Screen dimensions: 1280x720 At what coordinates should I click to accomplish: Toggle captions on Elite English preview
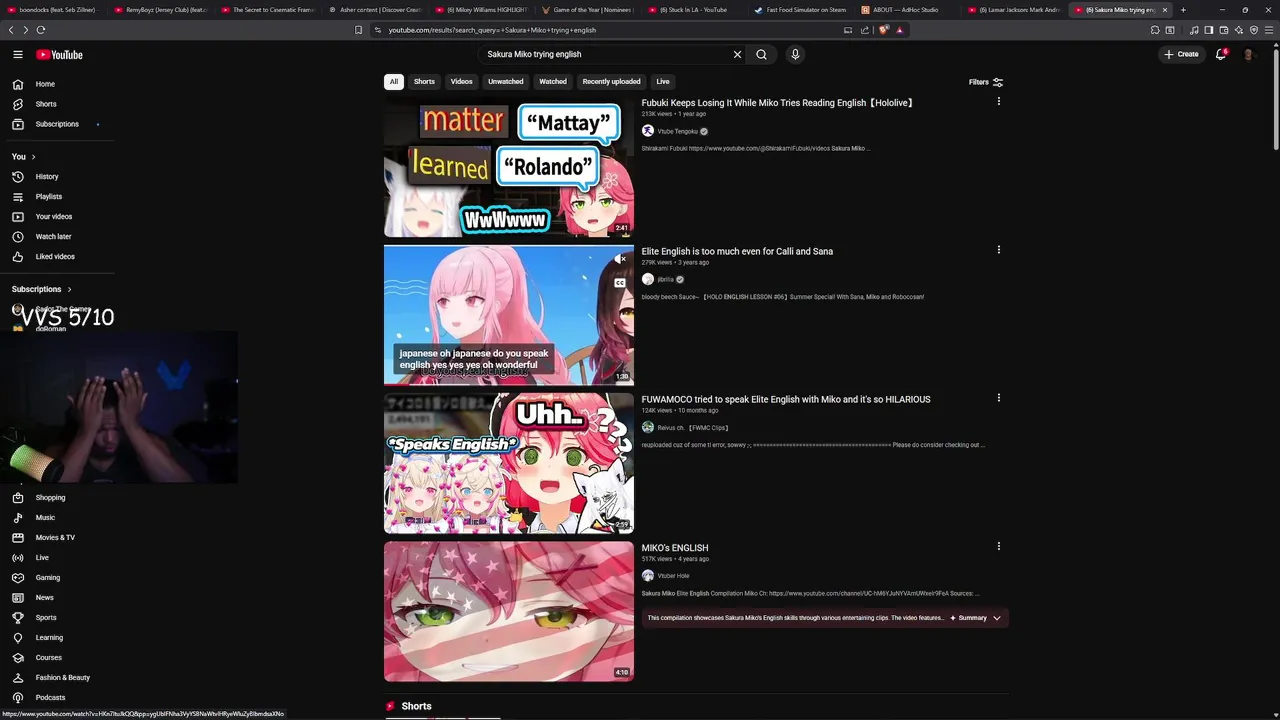point(620,283)
